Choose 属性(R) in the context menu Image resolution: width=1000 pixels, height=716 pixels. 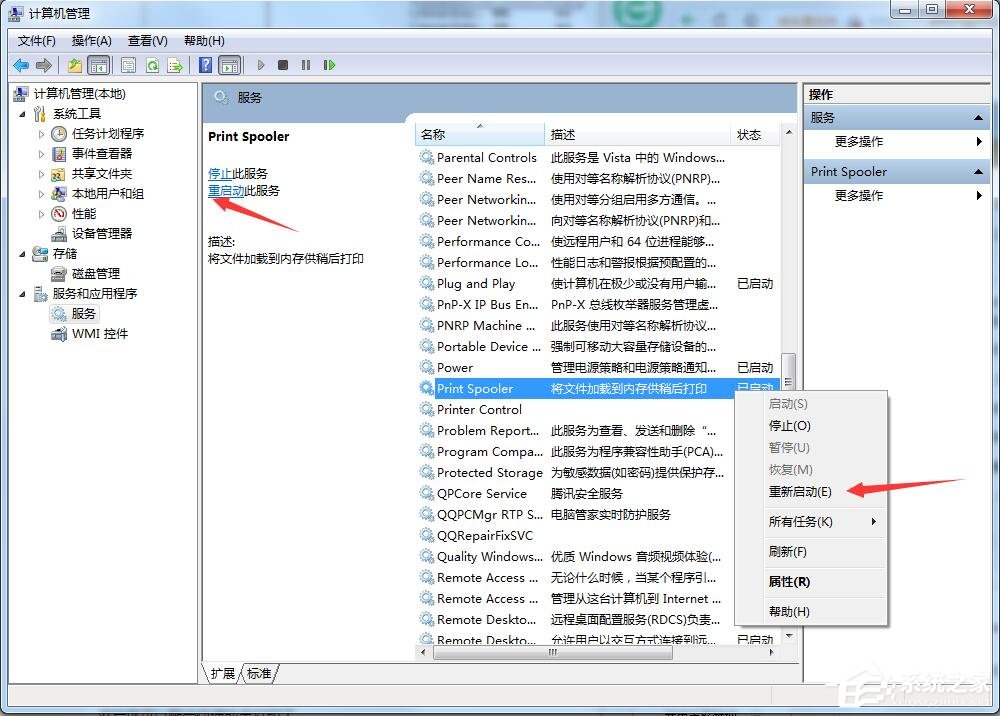(x=789, y=581)
